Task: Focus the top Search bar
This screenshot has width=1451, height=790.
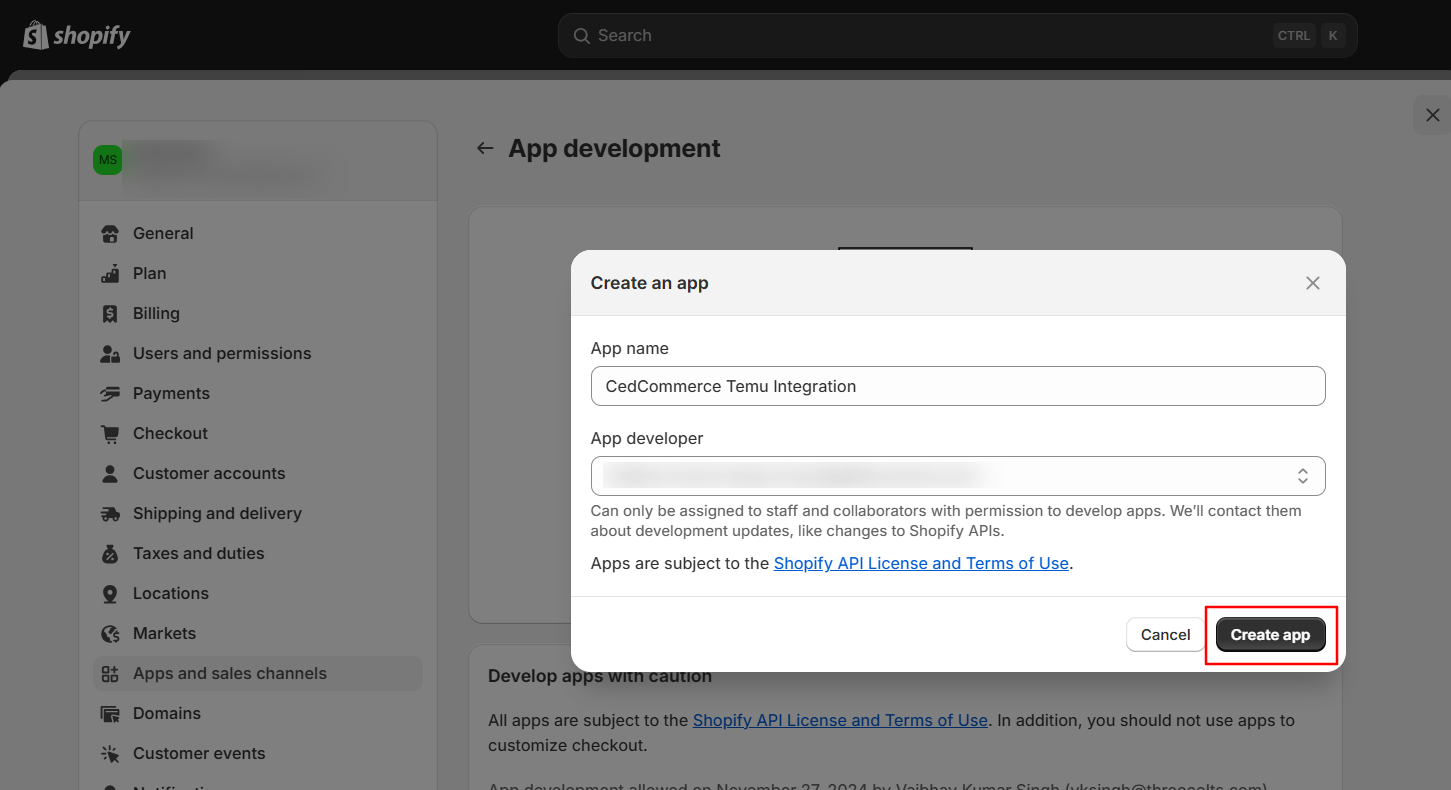Action: point(957,36)
